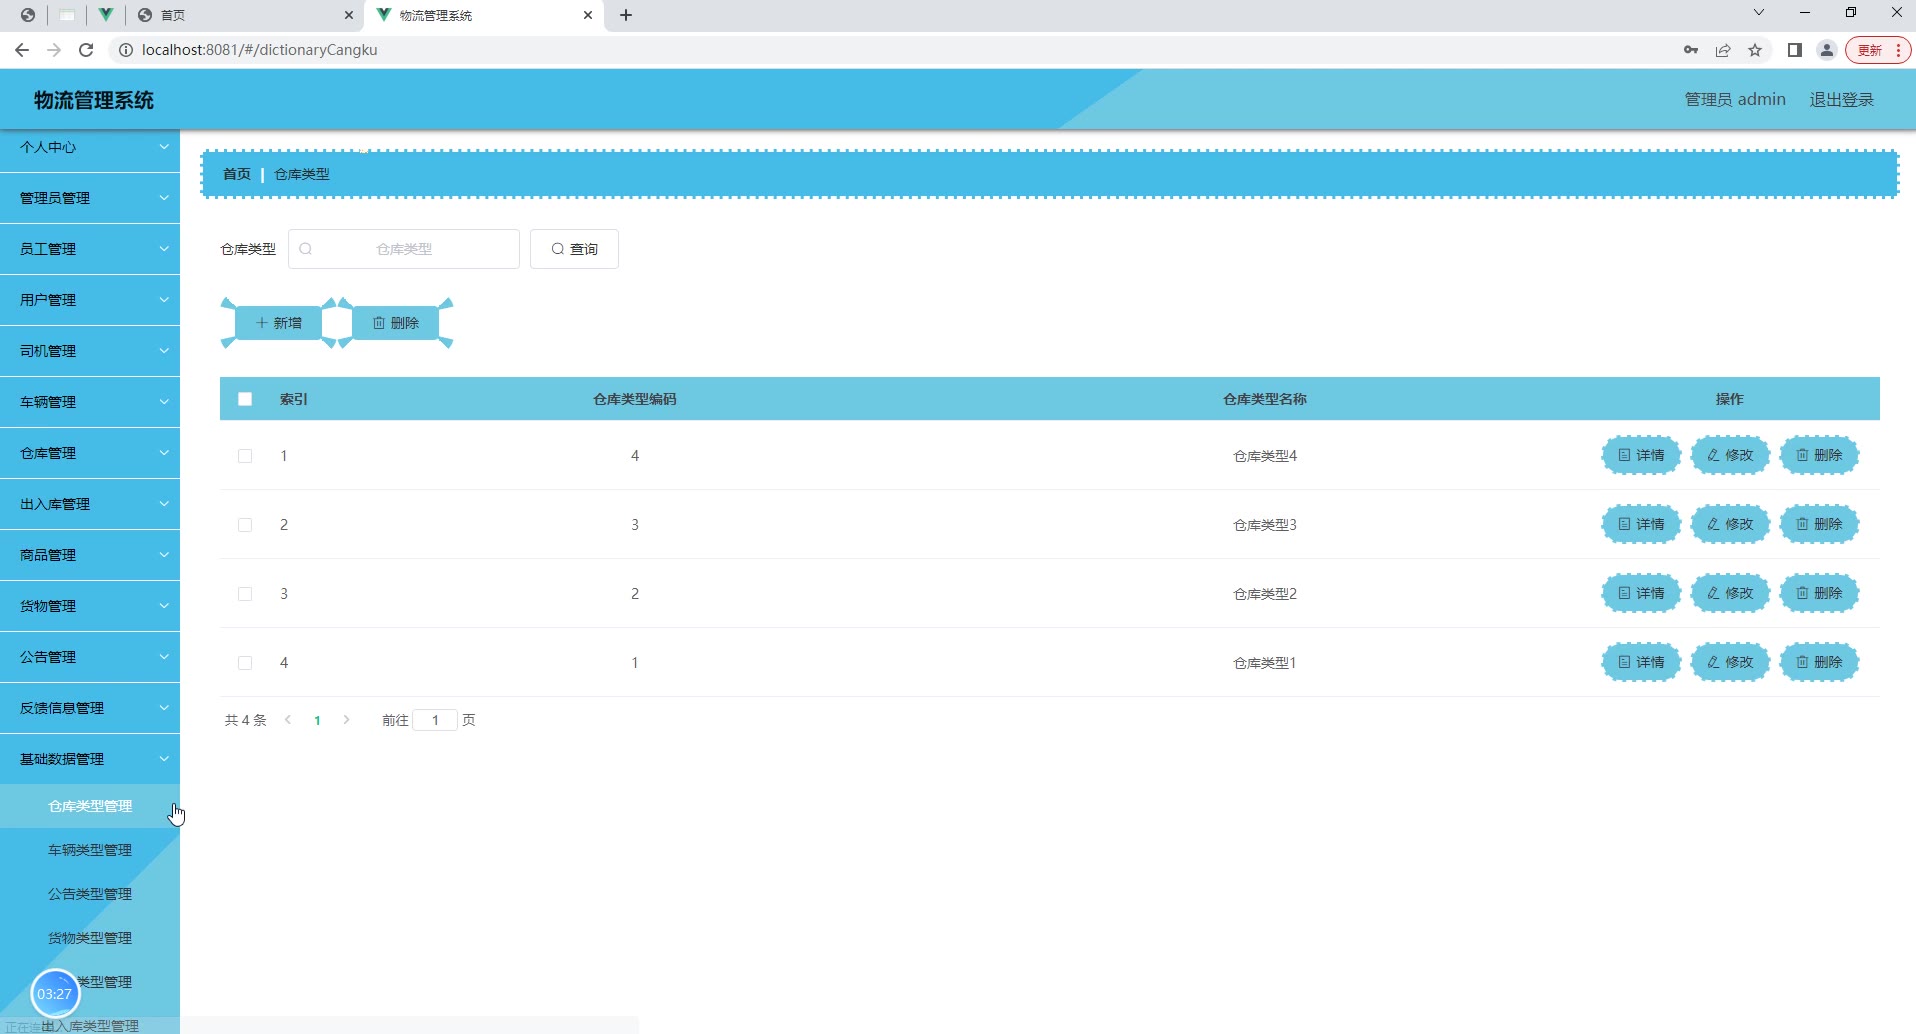Click the 删除 batch delete button above table
This screenshot has width=1916, height=1034.
(396, 323)
